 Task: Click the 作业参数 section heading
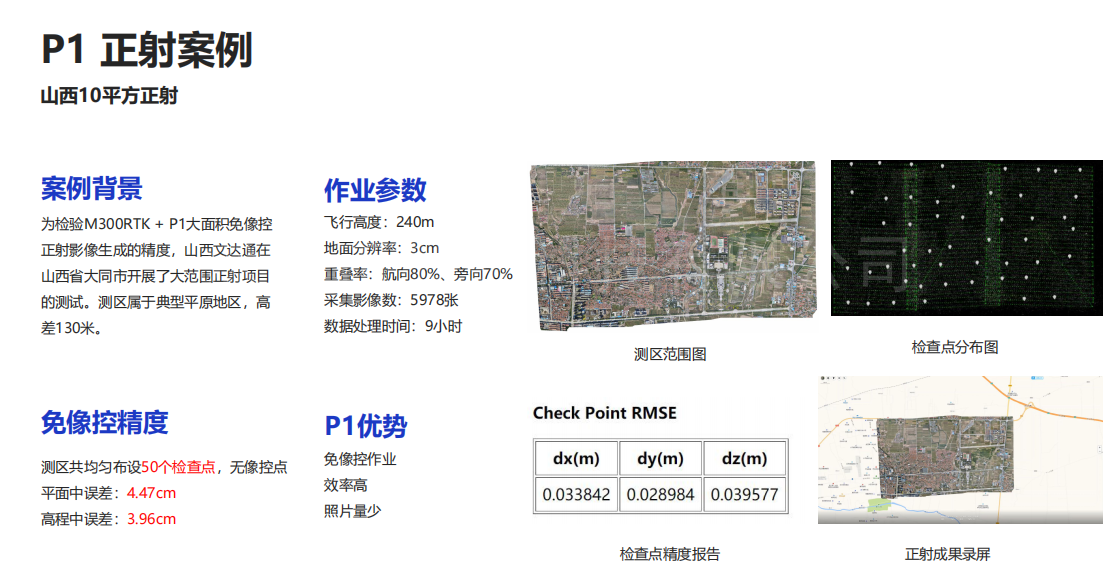[x=375, y=190]
